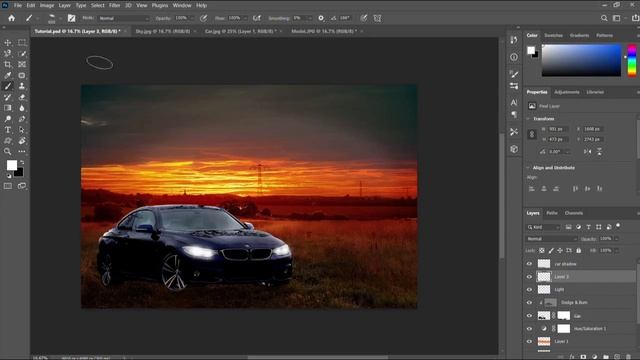640x360 pixels.
Task: Select the Horizontal Type tool
Action: [8, 130]
